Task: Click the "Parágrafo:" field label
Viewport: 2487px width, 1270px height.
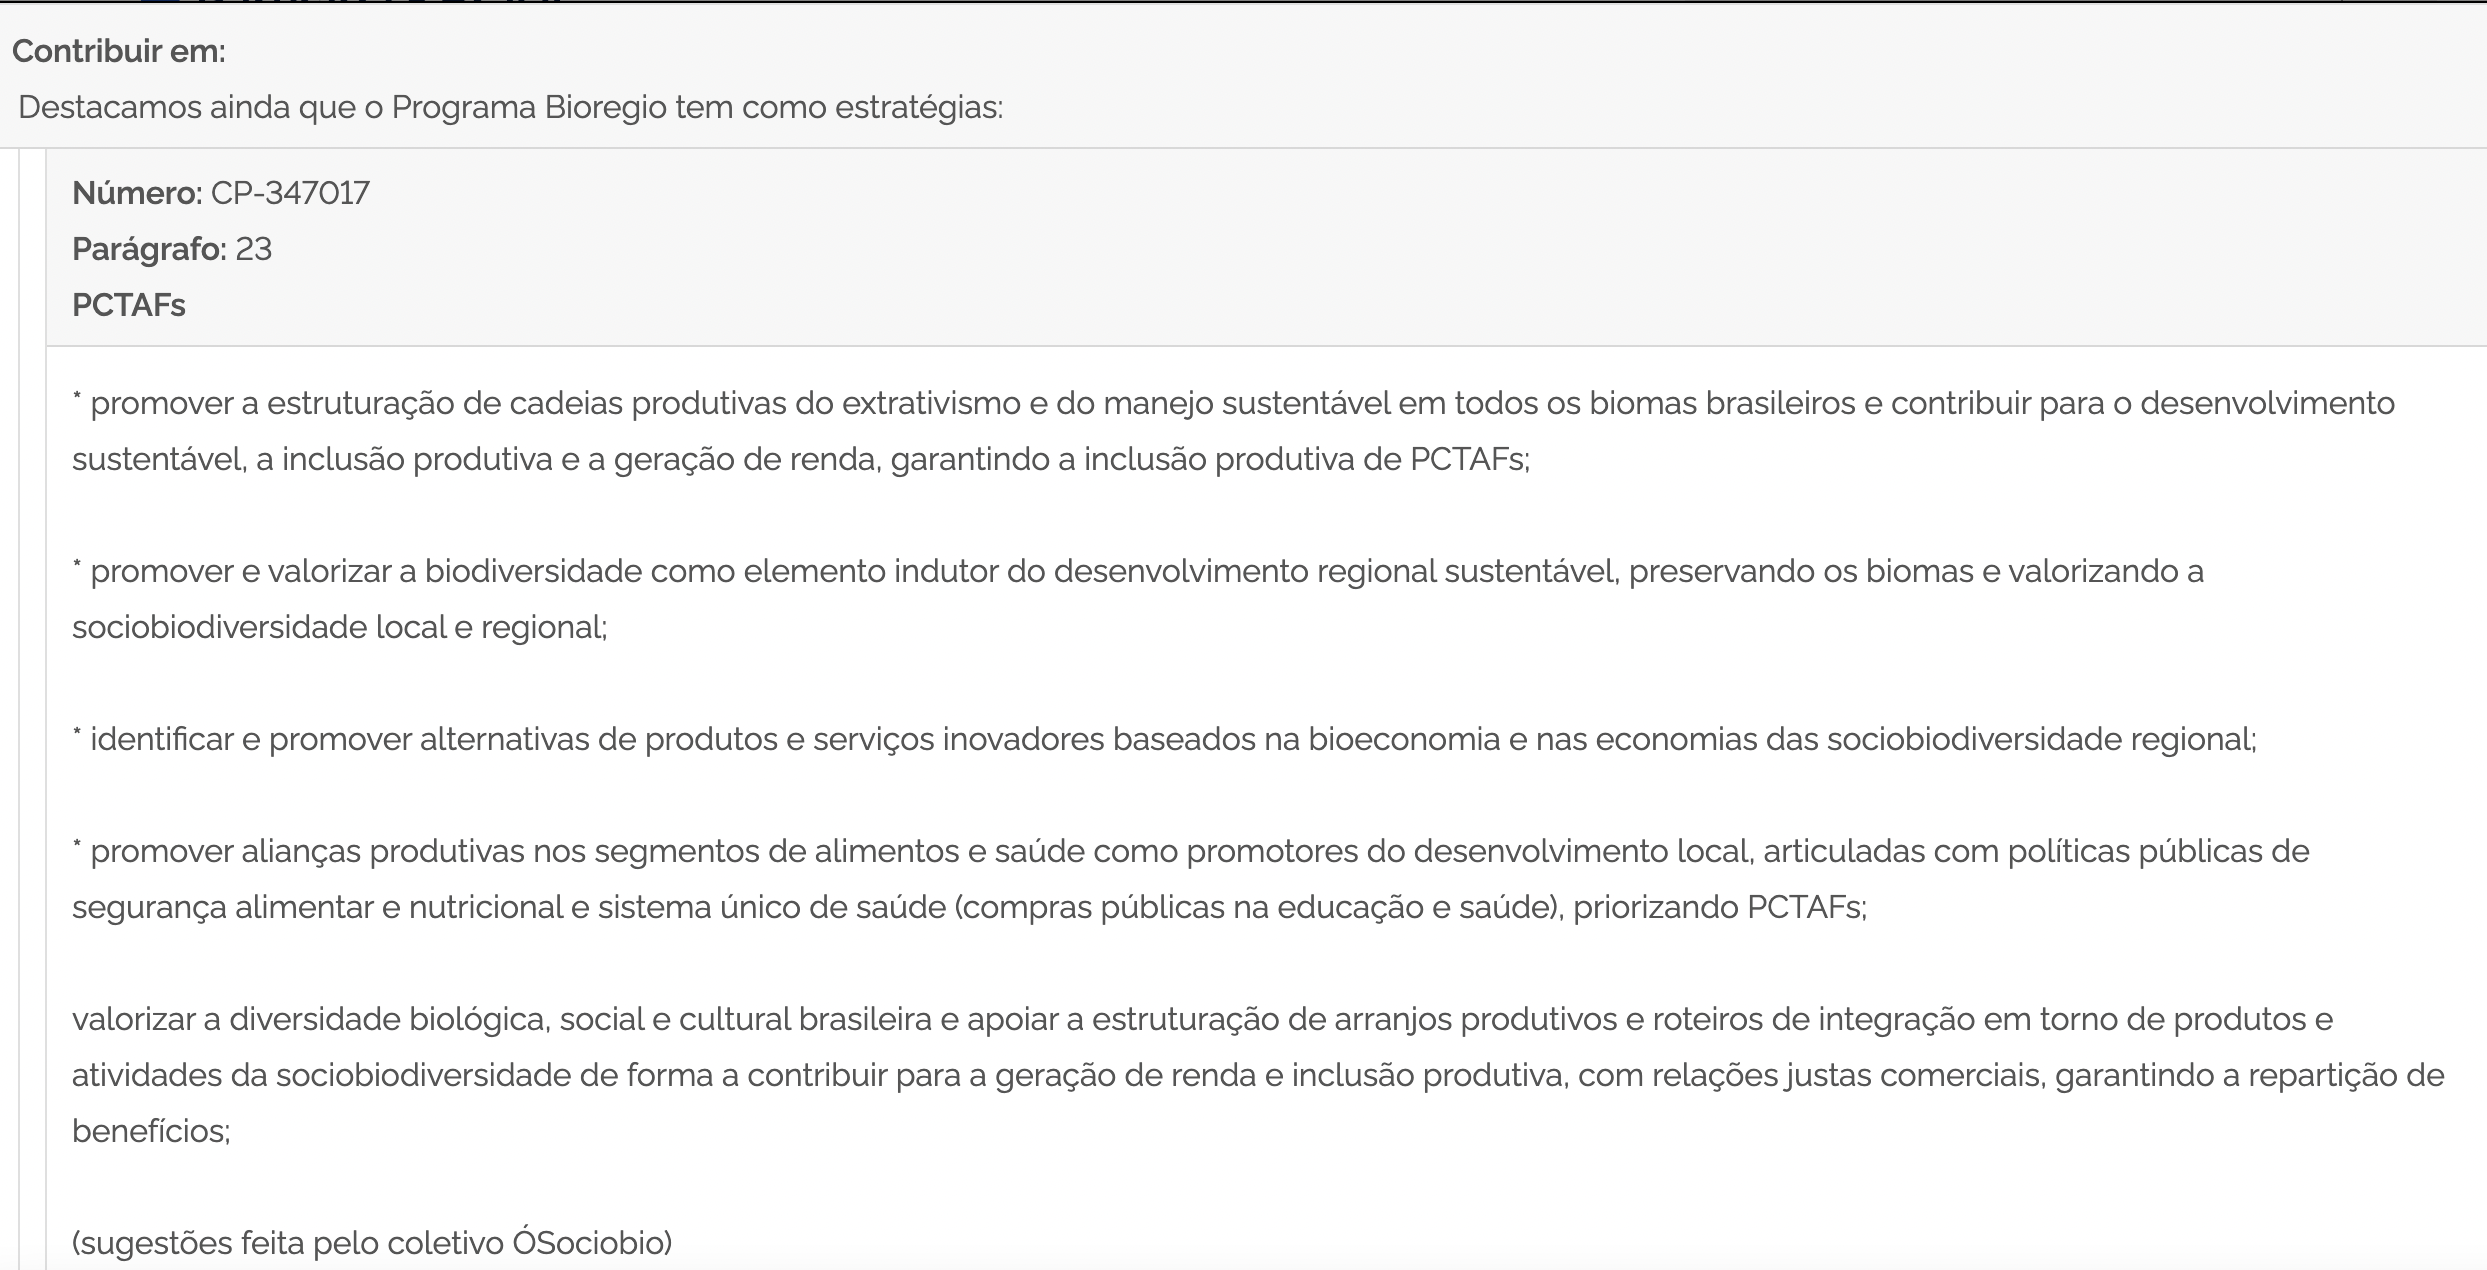Action: 149,249
